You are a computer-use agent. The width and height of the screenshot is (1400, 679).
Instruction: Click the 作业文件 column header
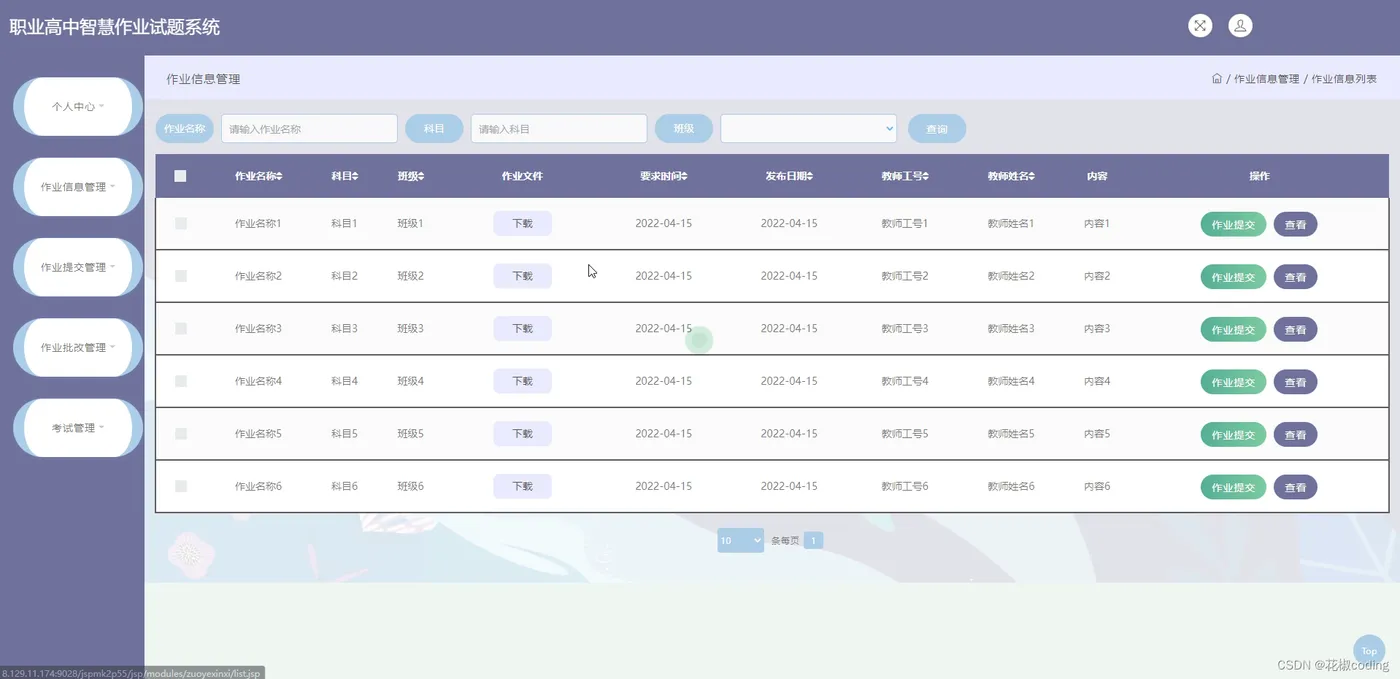point(522,176)
